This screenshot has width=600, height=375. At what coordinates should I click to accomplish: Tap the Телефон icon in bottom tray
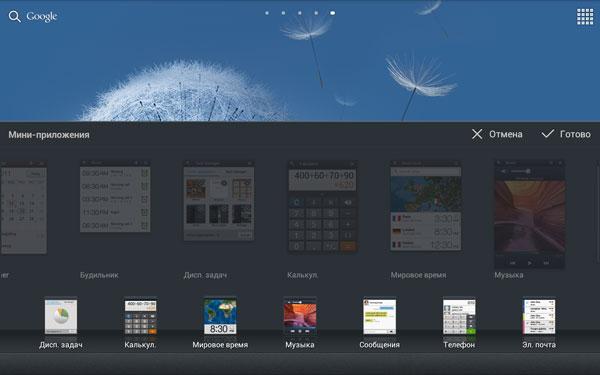pyautogui.click(x=459, y=316)
